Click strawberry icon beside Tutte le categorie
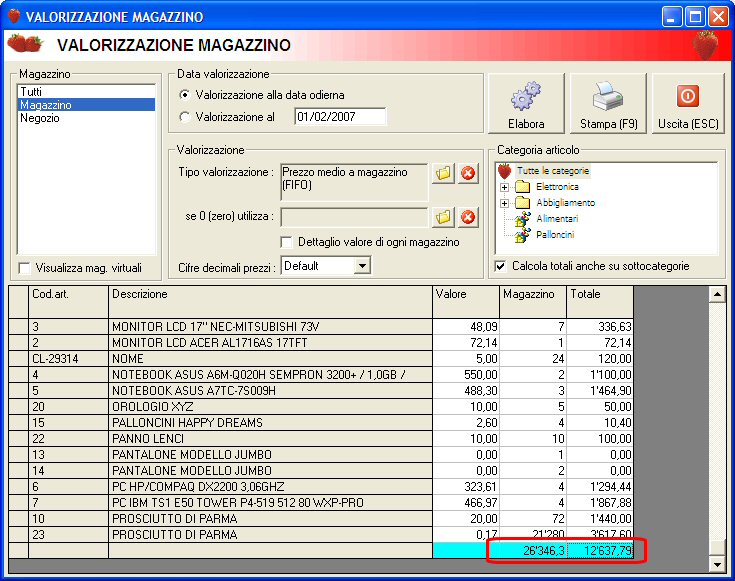The image size is (735, 581). (504, 171)
